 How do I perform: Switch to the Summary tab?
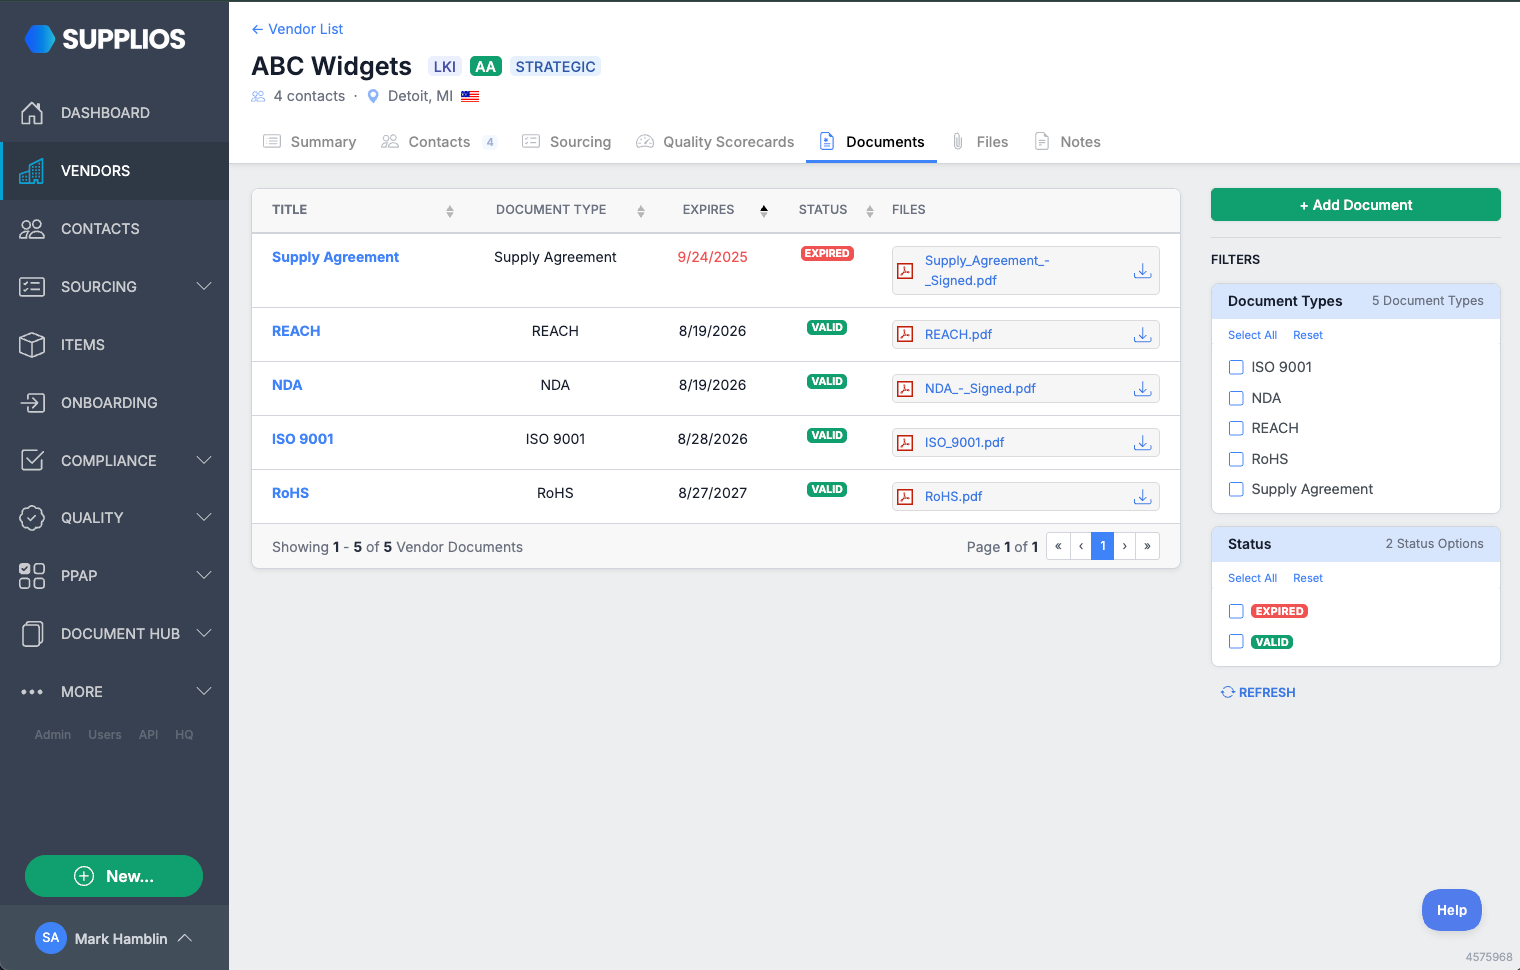pyautogui.click(x=309, y=142)
